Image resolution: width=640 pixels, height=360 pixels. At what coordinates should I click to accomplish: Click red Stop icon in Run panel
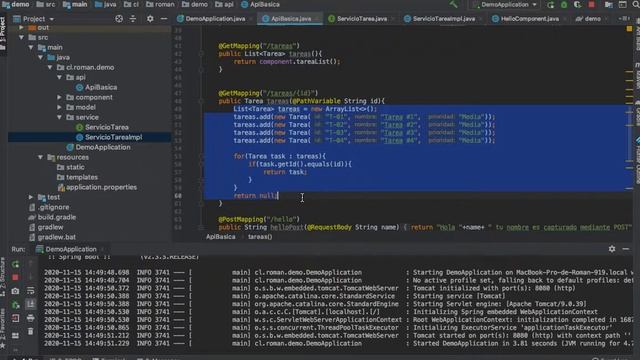pos(16,278)
